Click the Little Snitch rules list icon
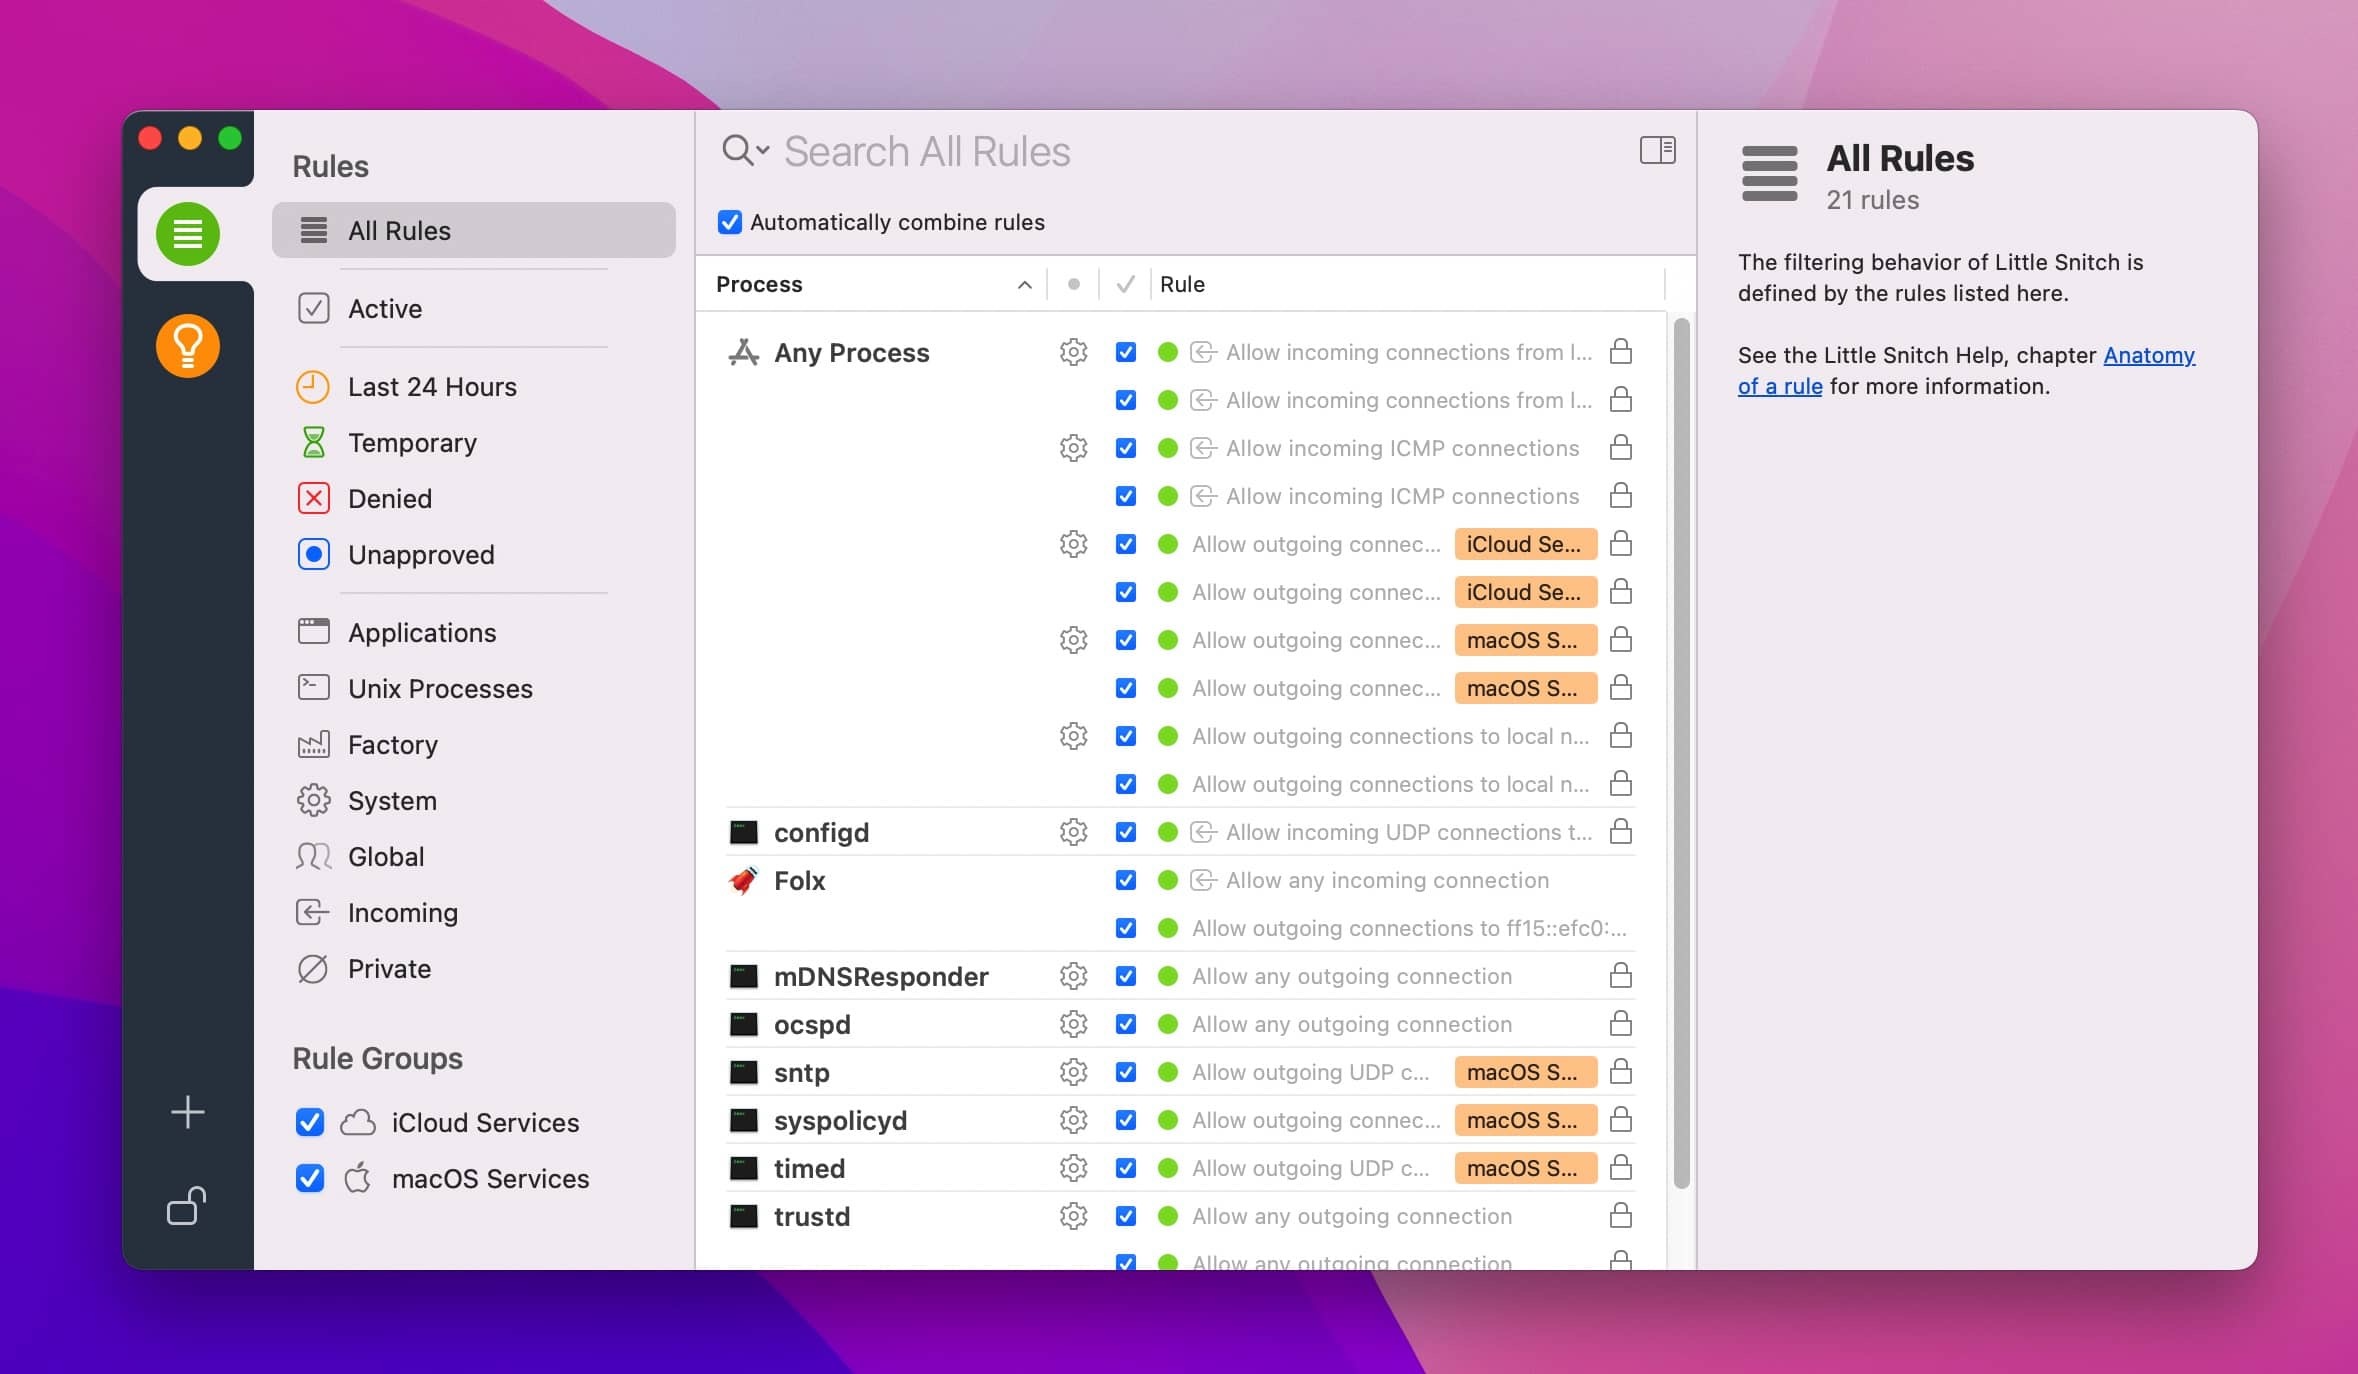Screen dimensions: 2358x1374 (185, 231)
